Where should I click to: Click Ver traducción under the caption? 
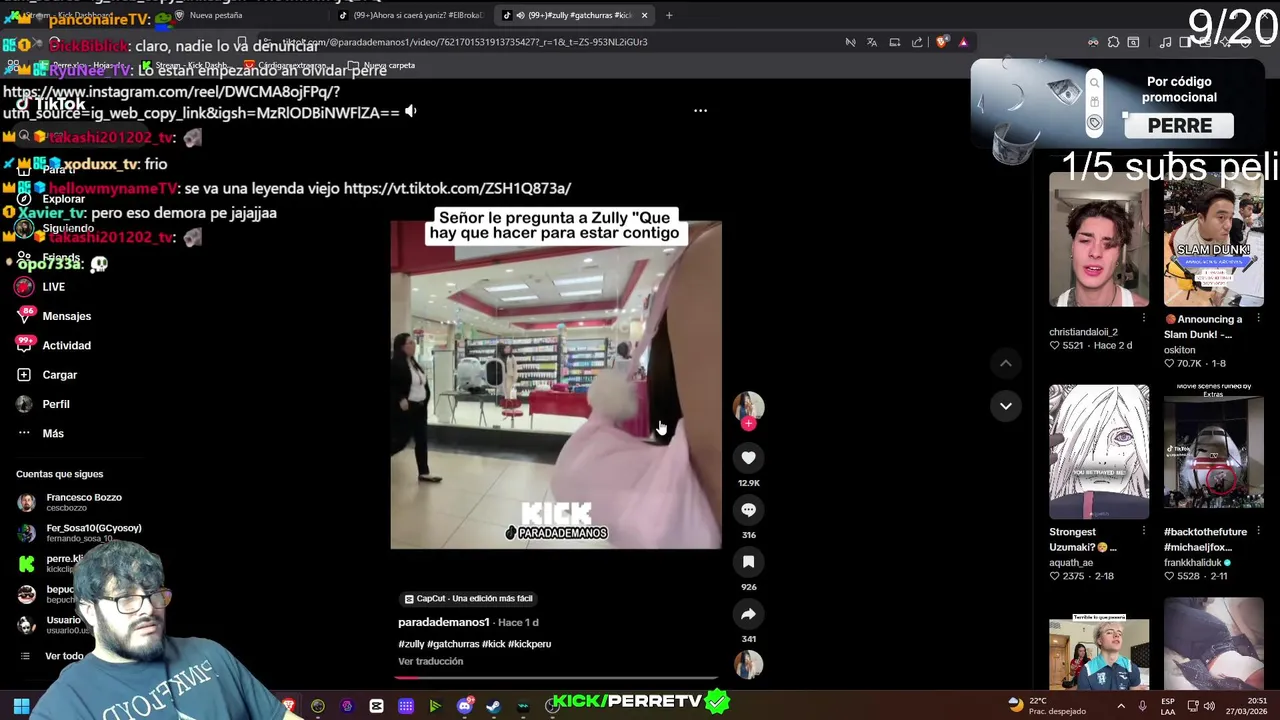pyautogui.click(x=430, y=661)
